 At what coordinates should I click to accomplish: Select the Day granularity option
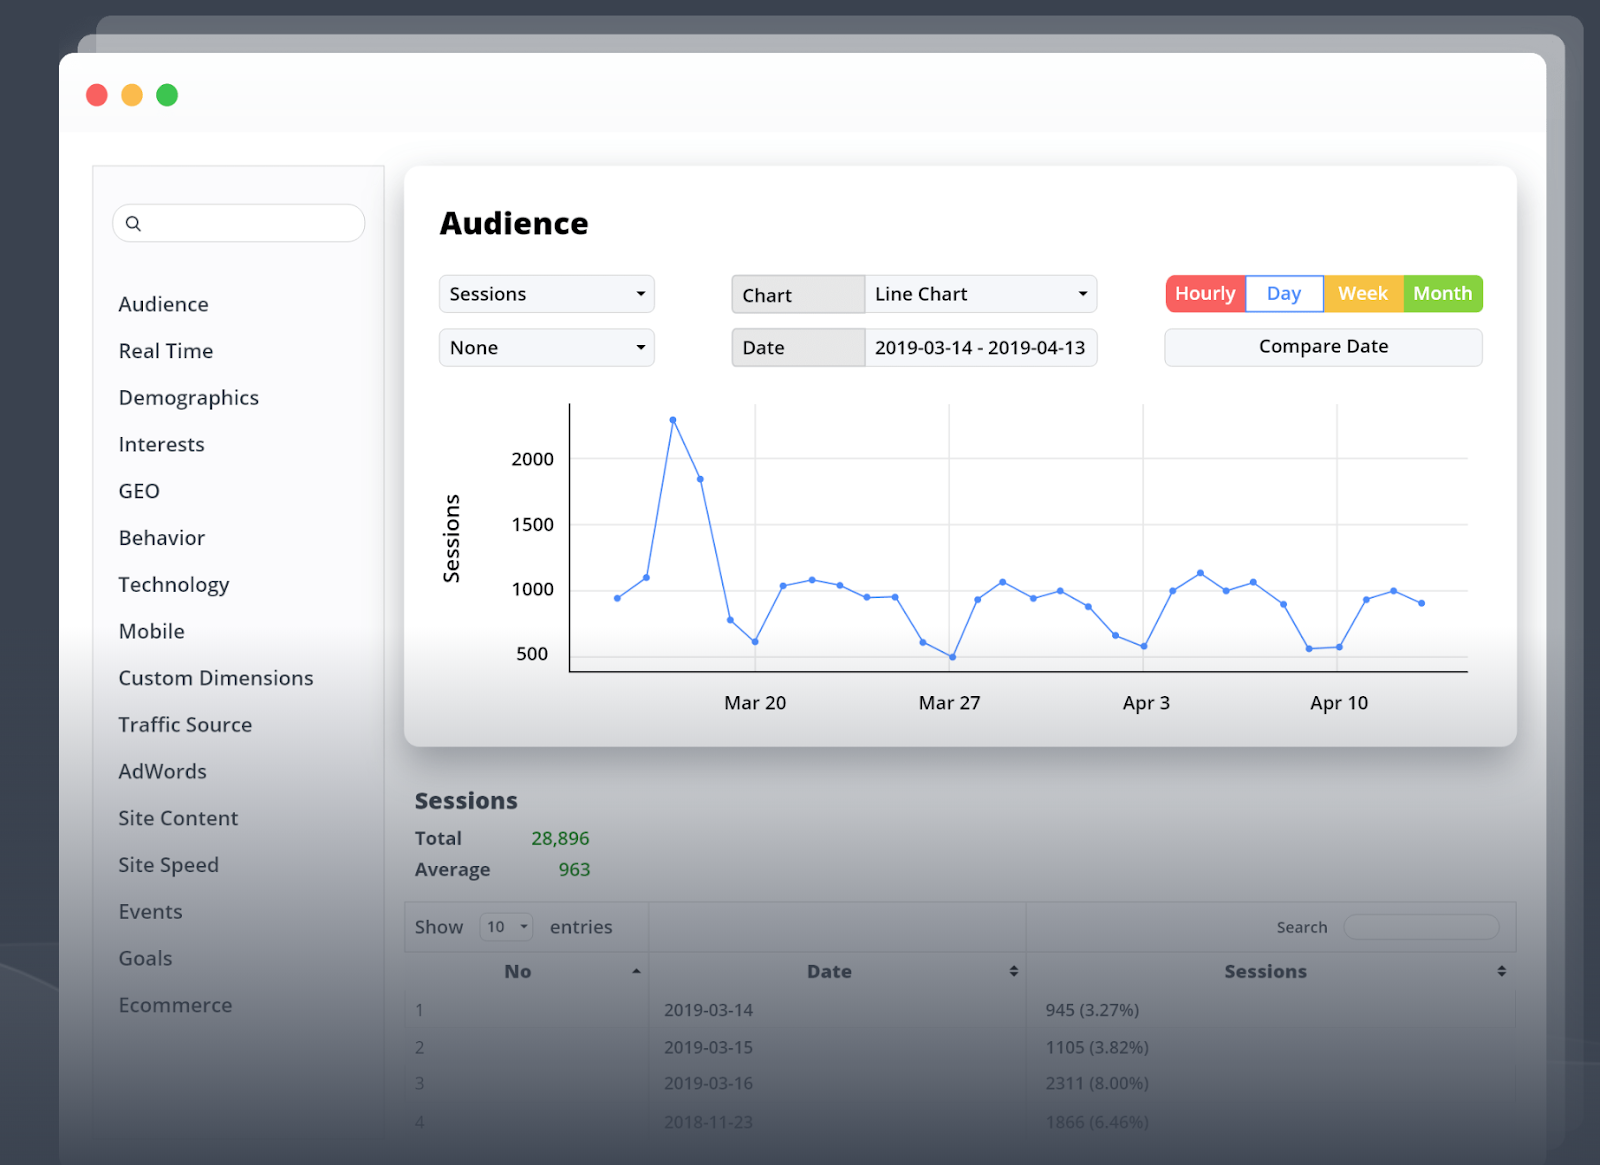coord(1284,294)
